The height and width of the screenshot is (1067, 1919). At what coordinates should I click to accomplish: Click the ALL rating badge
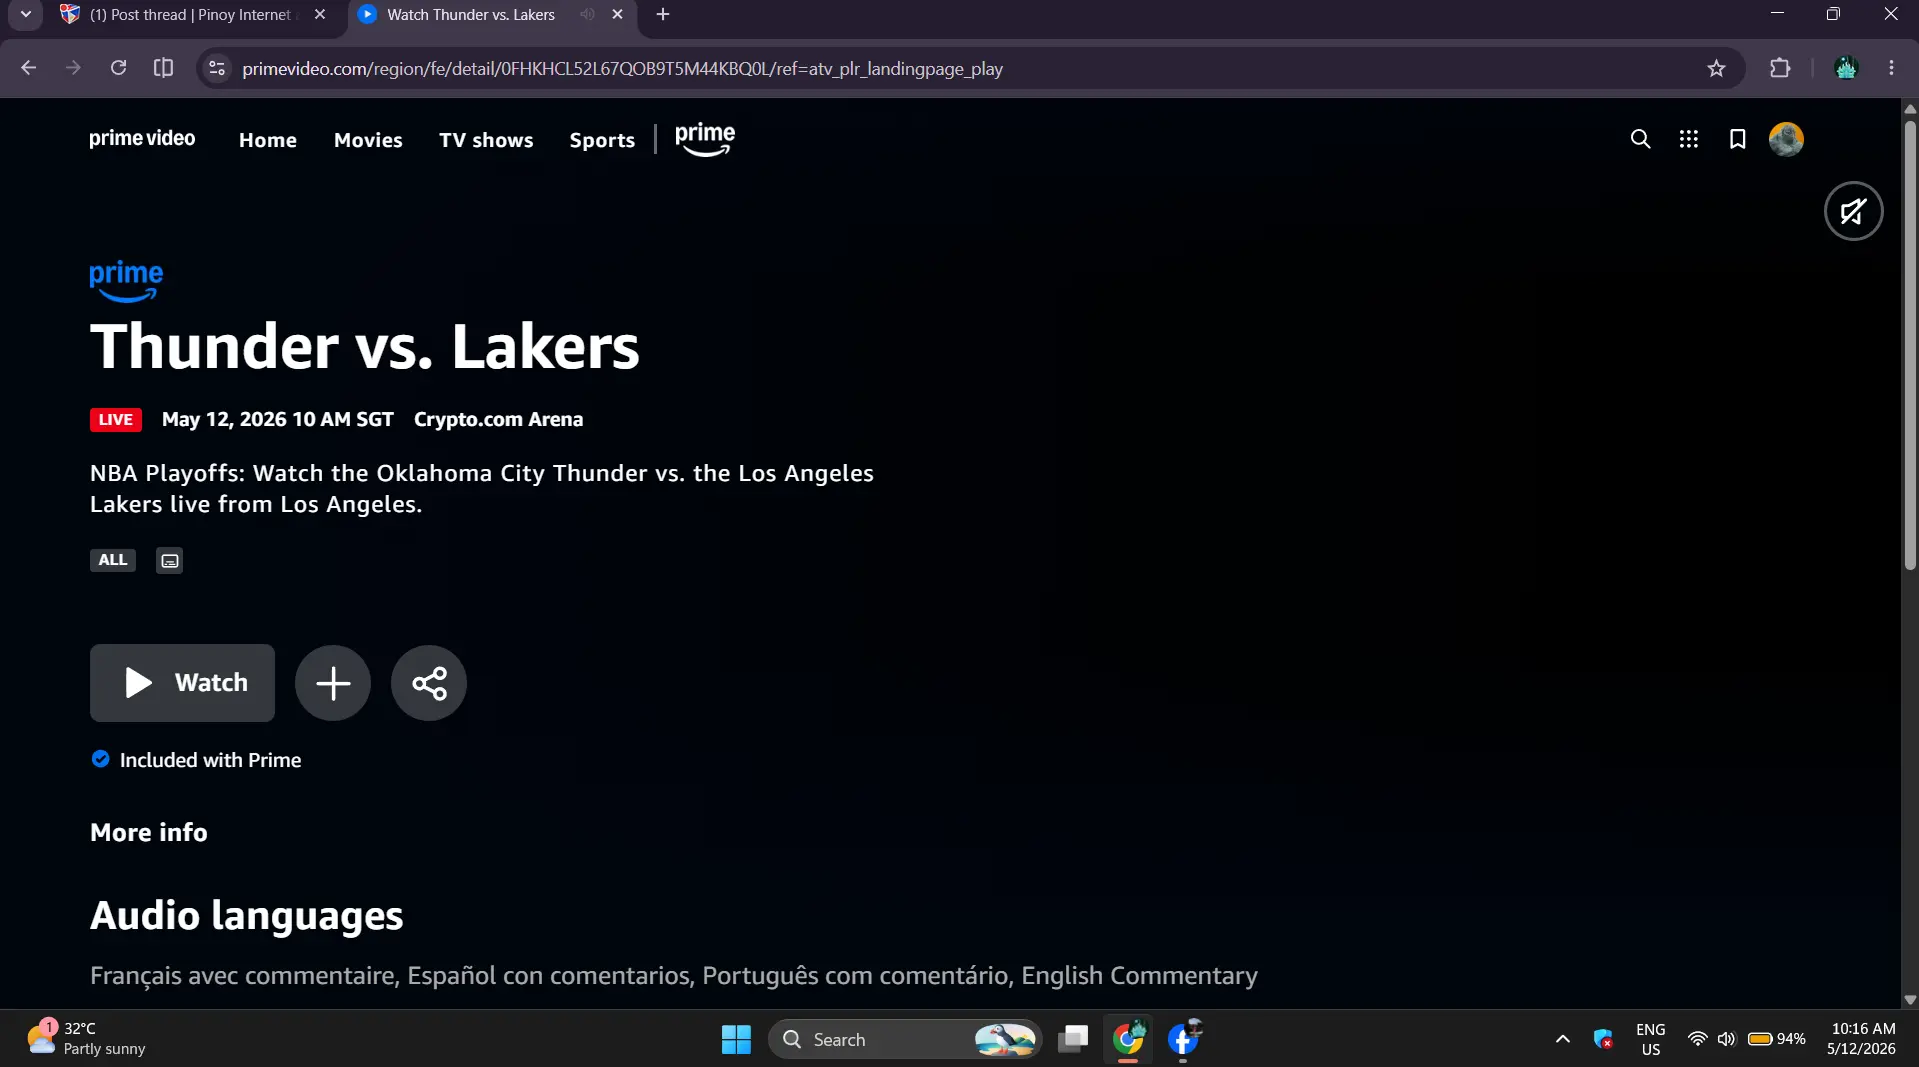click(x=113, y=560)
